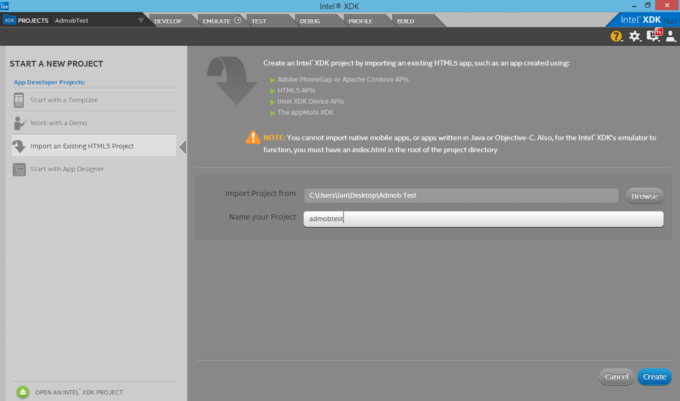Click the App Developer Projects heading
Screen dimensions: 680x401
click(x=49, y=82)
